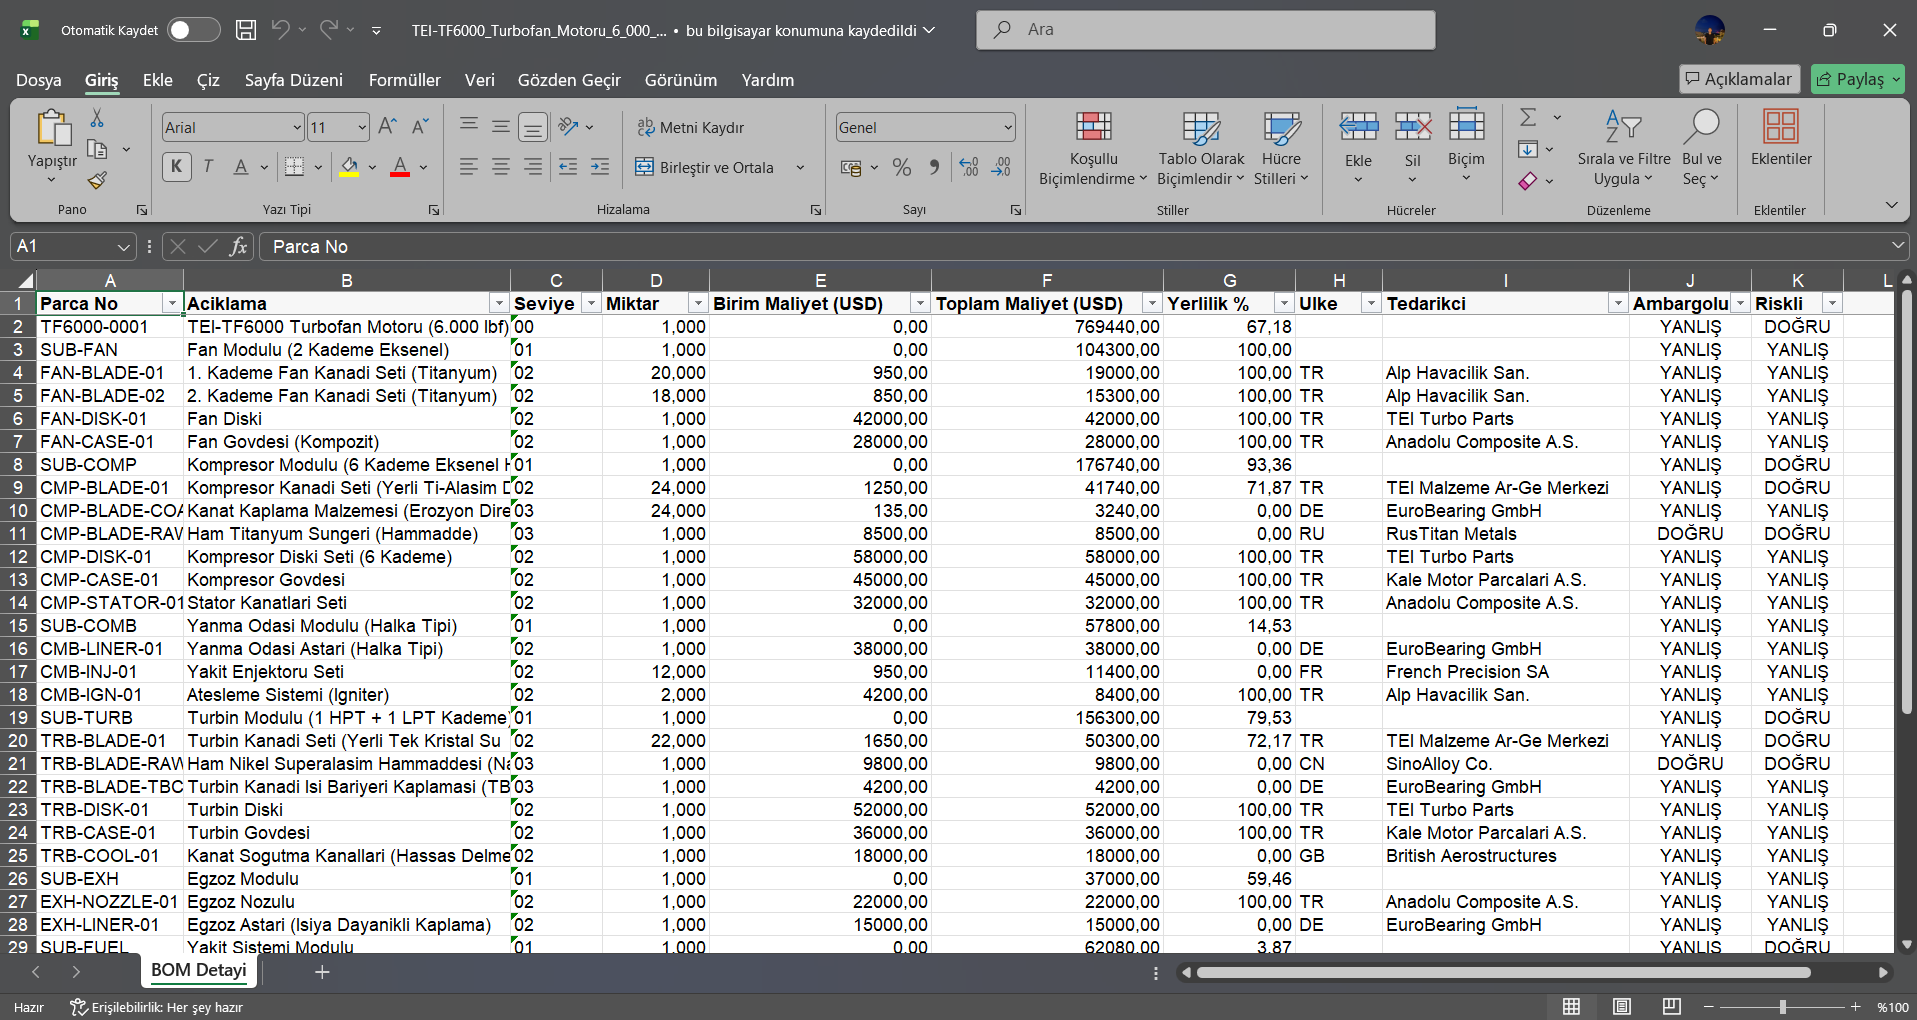Image resolution: width=1917 pixels, height=1020 pixels.
Task: Switch to the Ekle tab
Action: 157,80
